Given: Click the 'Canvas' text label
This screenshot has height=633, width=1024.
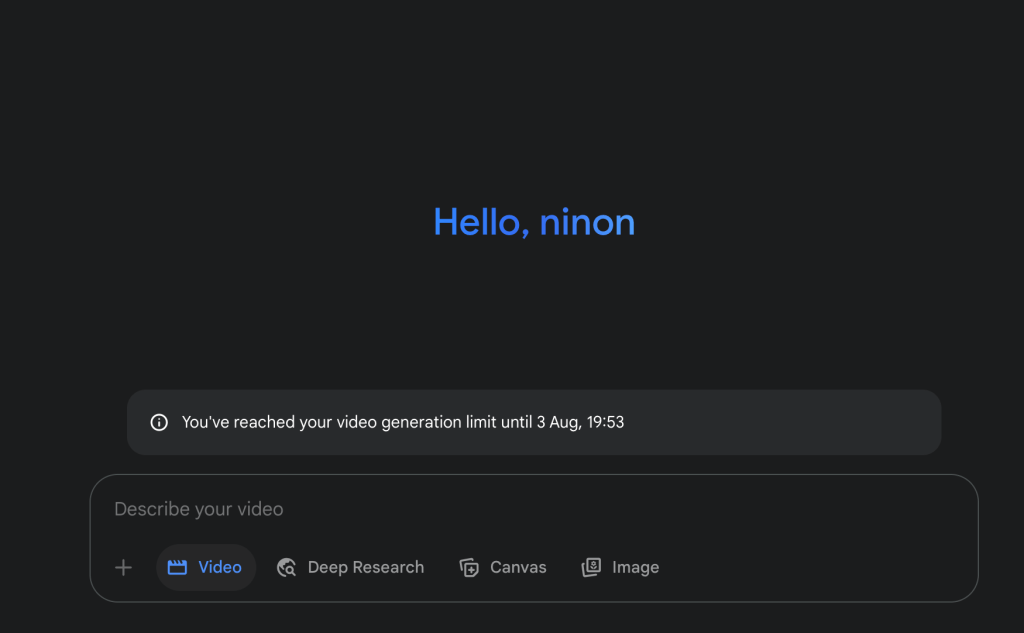Looking at the screenshot, I should tap(518, 568).
